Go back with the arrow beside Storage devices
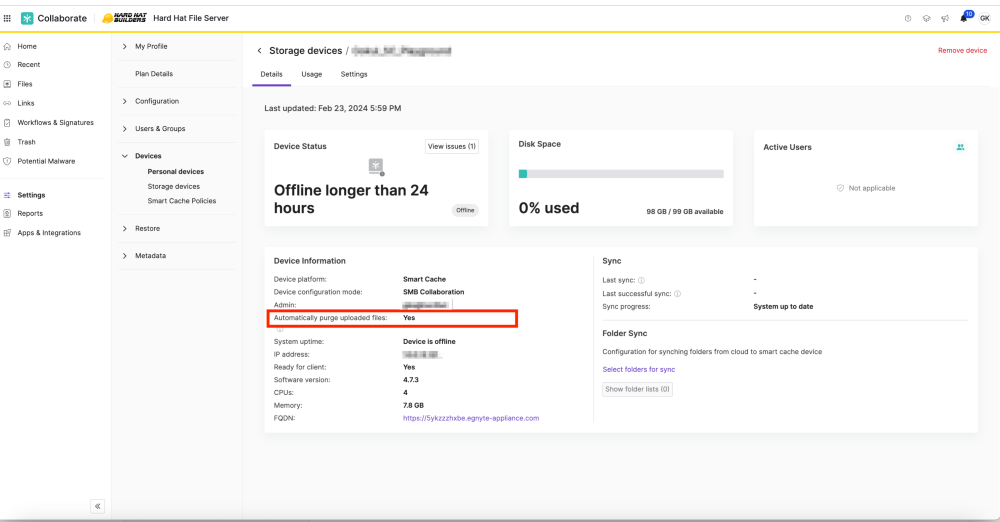 (x=260, y=50)
